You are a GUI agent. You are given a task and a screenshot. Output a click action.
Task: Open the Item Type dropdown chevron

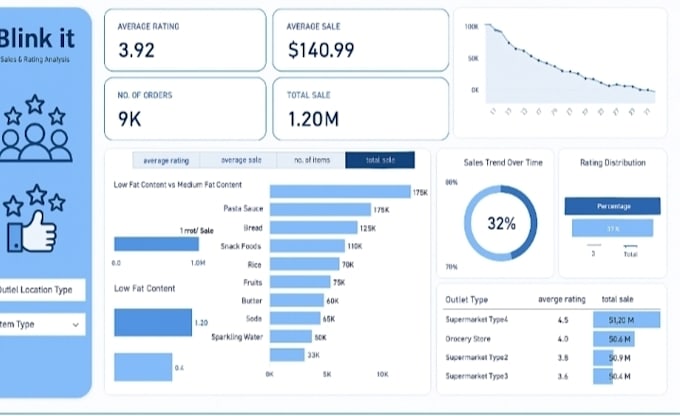pos(75,324)
